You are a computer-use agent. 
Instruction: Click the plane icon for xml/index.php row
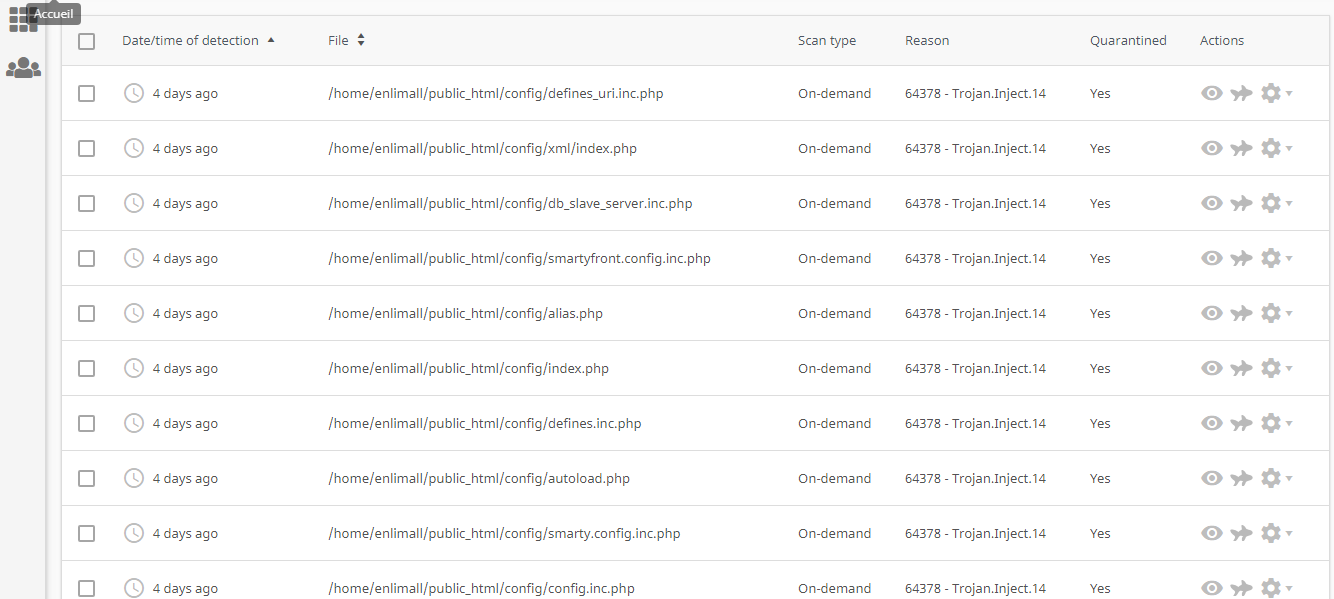click(1241, 148)
